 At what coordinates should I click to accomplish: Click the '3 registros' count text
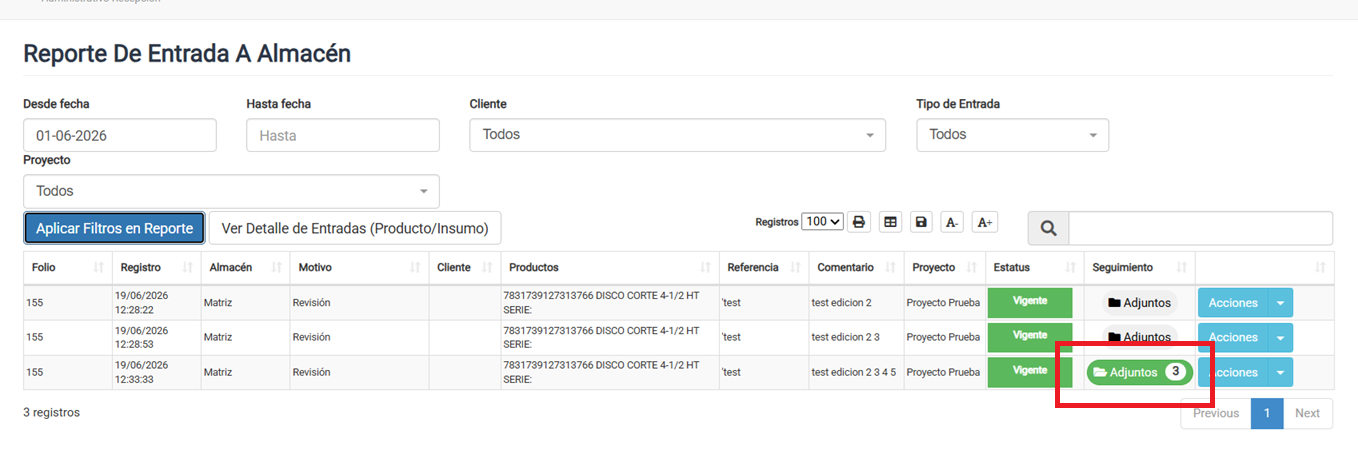(x=52, y=412)
